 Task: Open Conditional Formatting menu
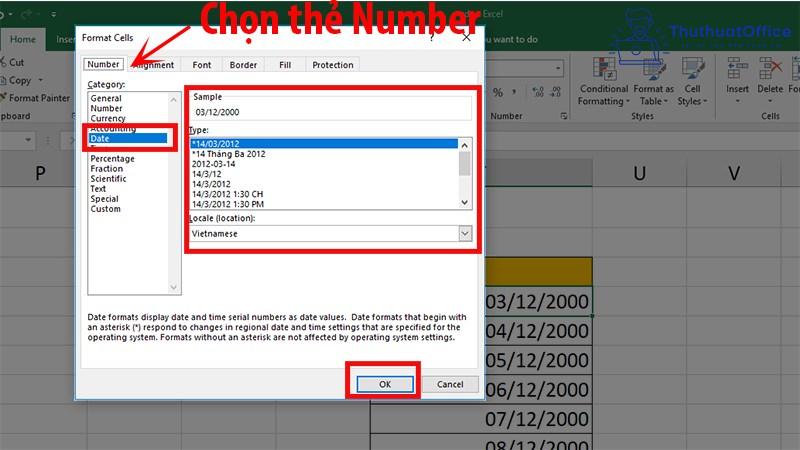[x=603, y=82]
